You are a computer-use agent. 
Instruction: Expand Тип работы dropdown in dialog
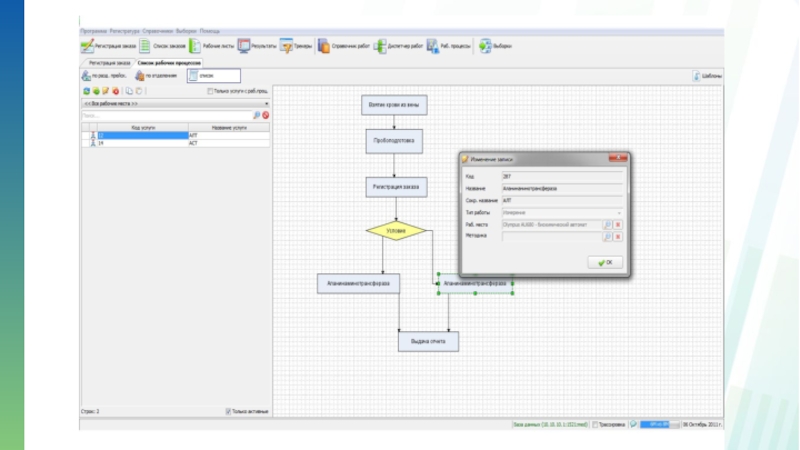619,212
